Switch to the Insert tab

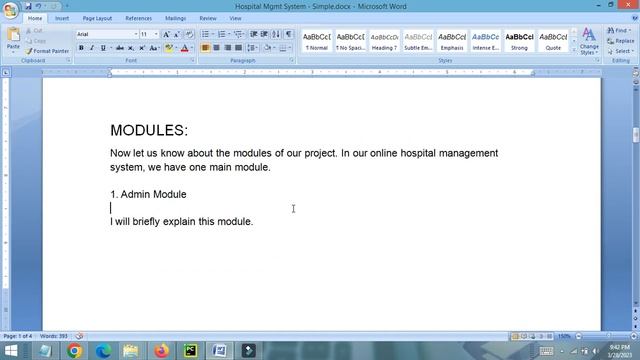62,18
